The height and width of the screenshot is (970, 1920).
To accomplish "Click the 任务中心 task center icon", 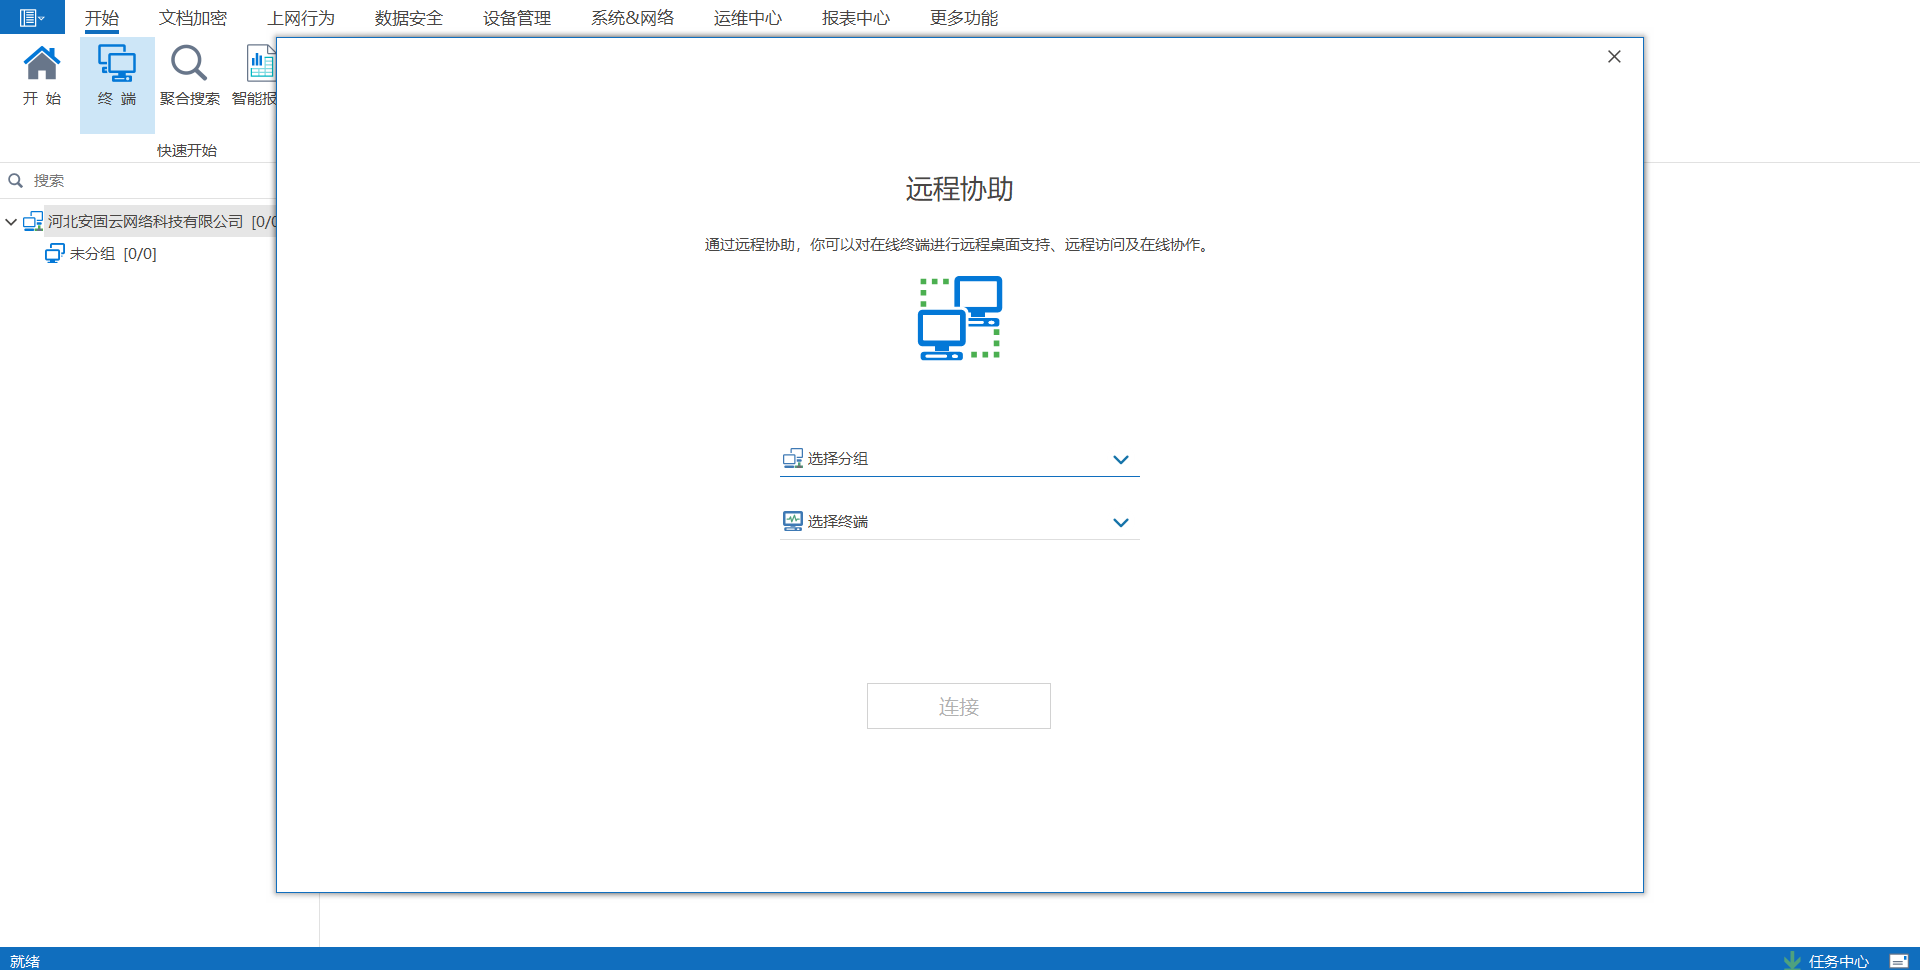I will tap(1792, 960).
